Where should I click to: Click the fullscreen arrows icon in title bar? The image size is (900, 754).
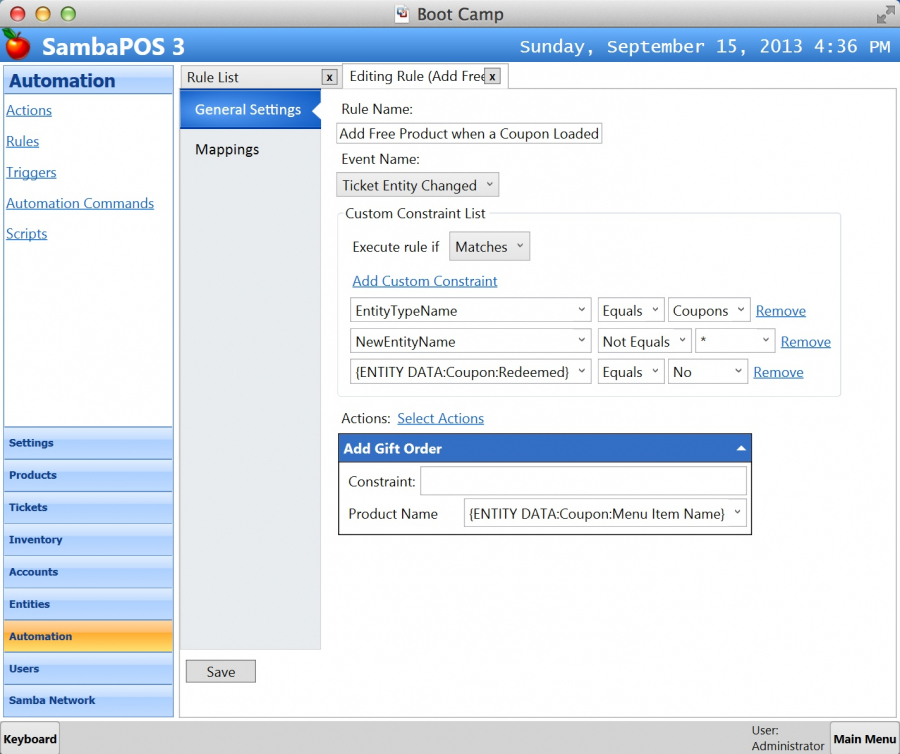click(885, 14)
